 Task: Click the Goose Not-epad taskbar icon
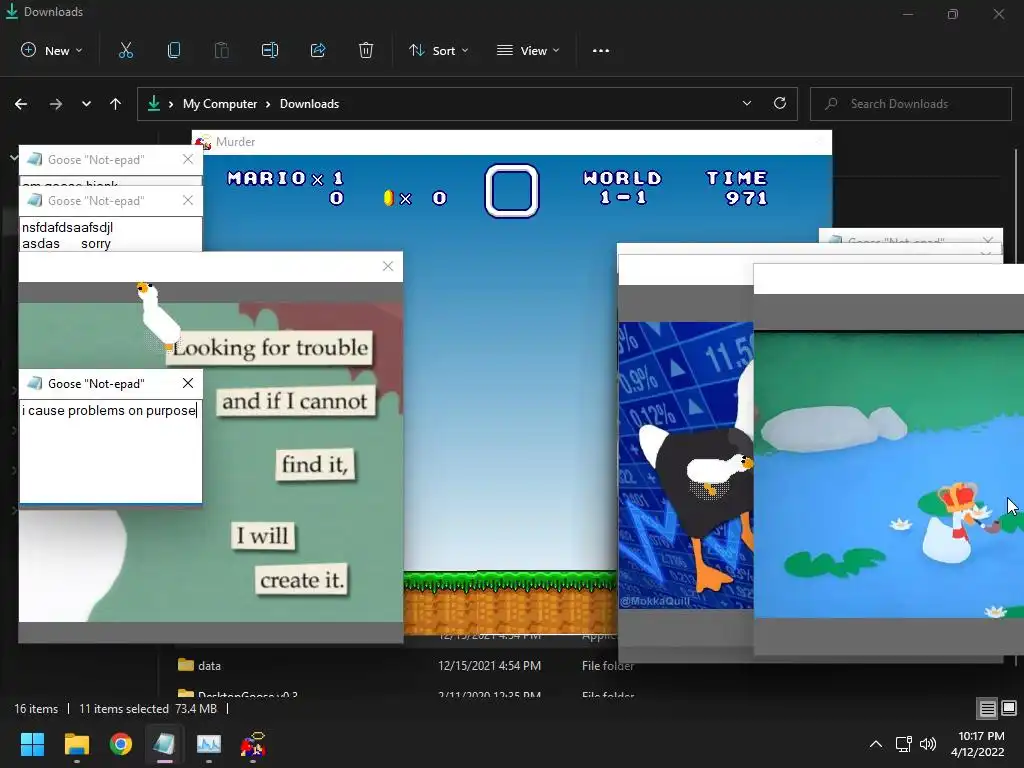point(164,744)
